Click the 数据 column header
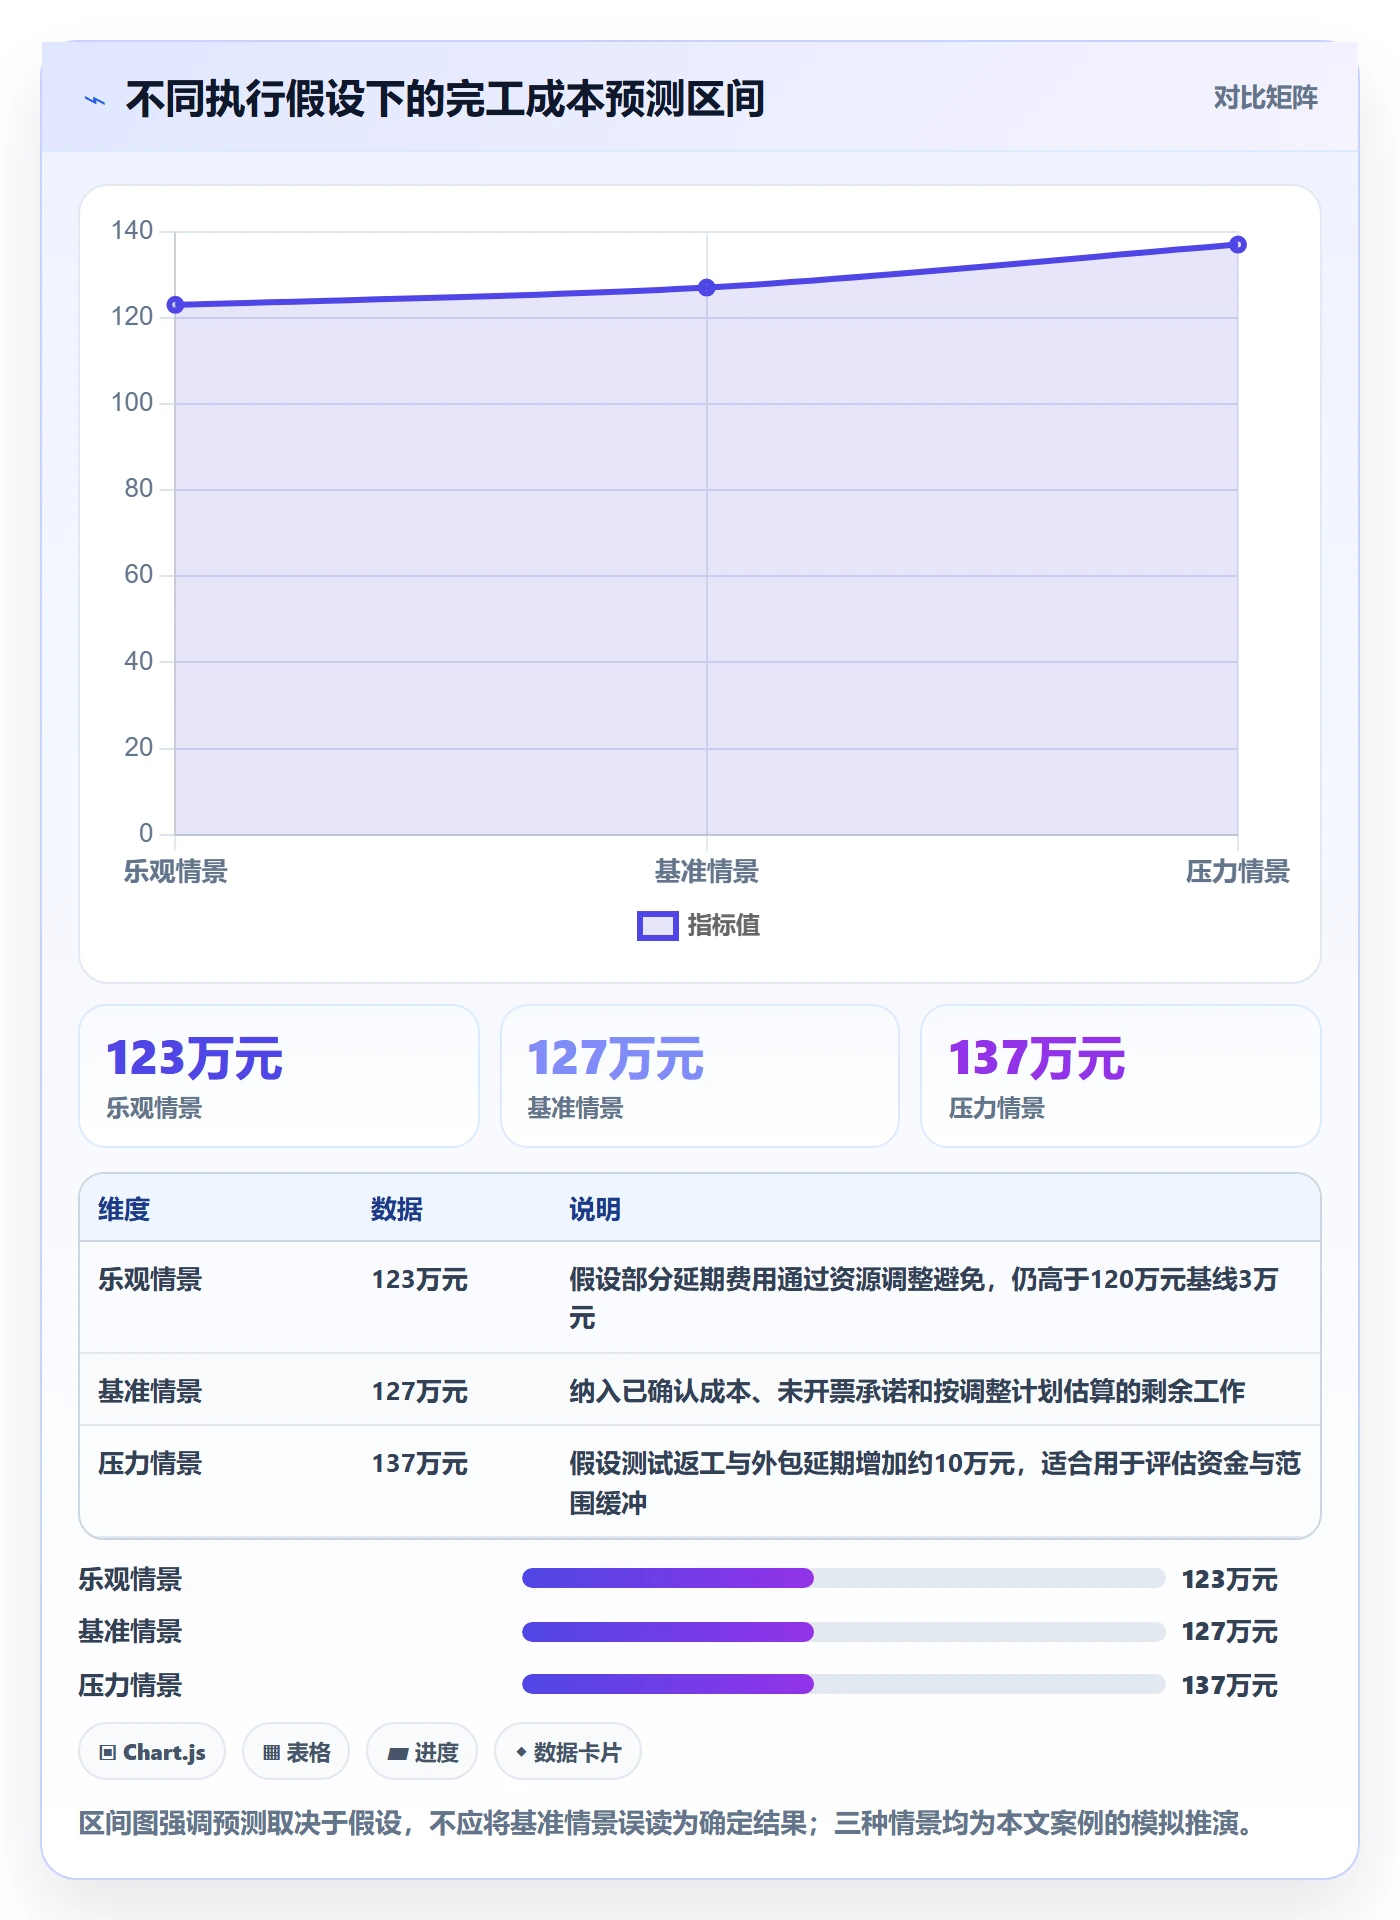This screenshot has width=1400, height=1920. [x=397, y=1209]
